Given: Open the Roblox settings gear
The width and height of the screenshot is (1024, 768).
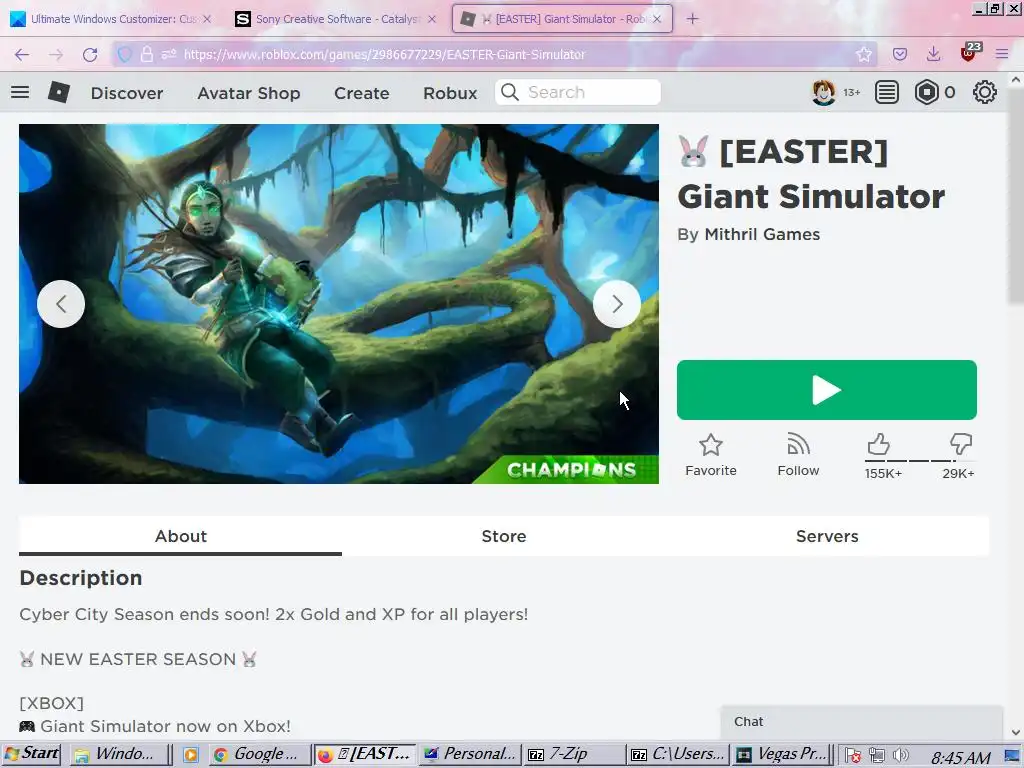Looking at the screenshot, I should pyautogui.click(x=984, y=92).
